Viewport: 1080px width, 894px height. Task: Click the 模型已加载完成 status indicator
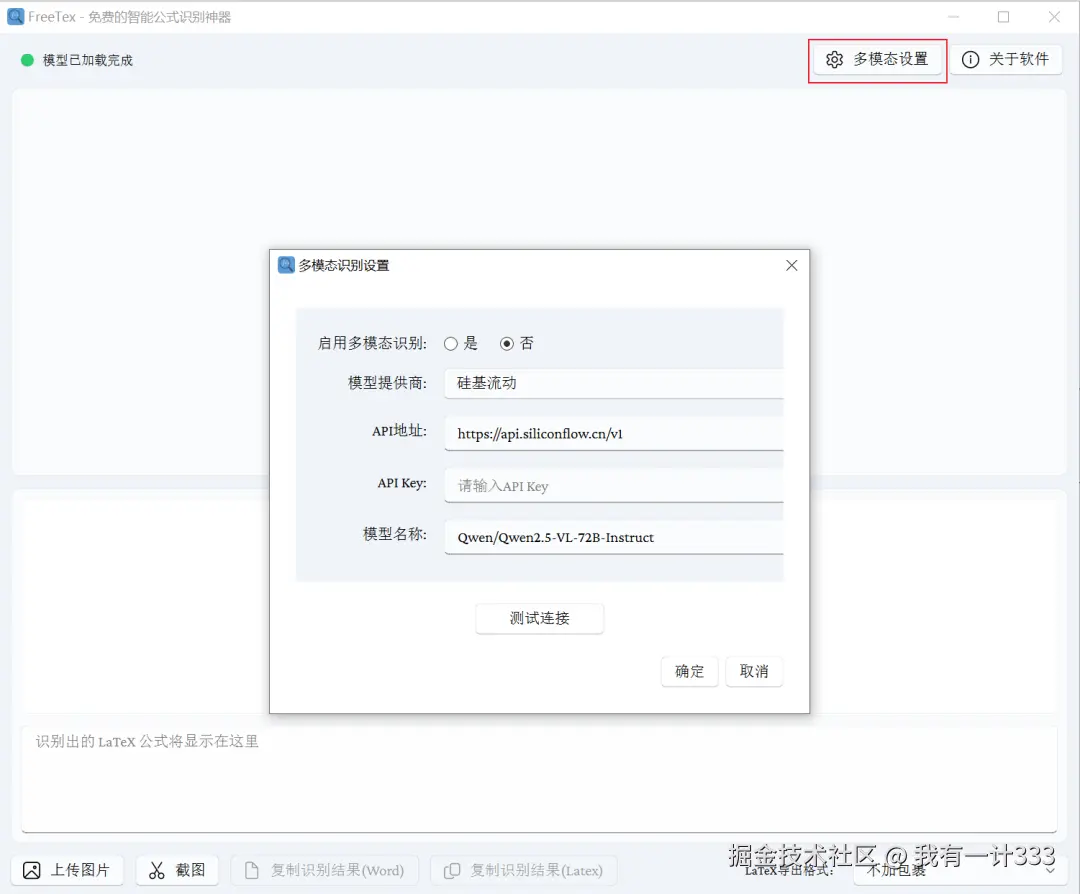[x=26, y=60]
